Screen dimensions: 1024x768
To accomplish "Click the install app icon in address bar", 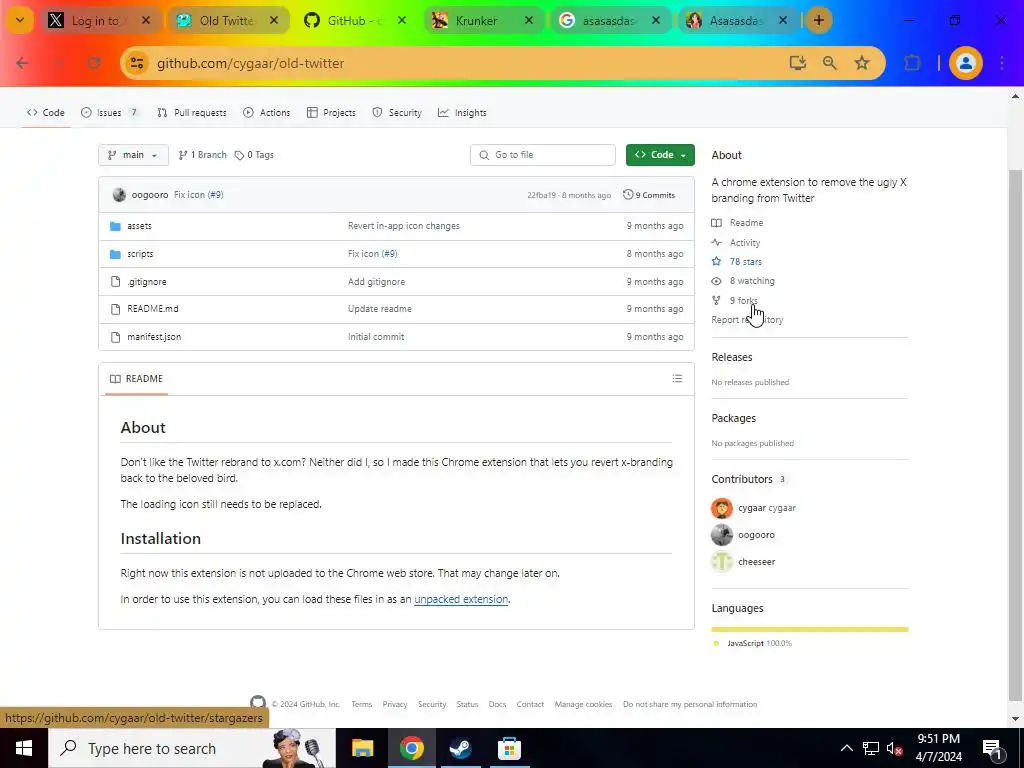I will point(797,63).
